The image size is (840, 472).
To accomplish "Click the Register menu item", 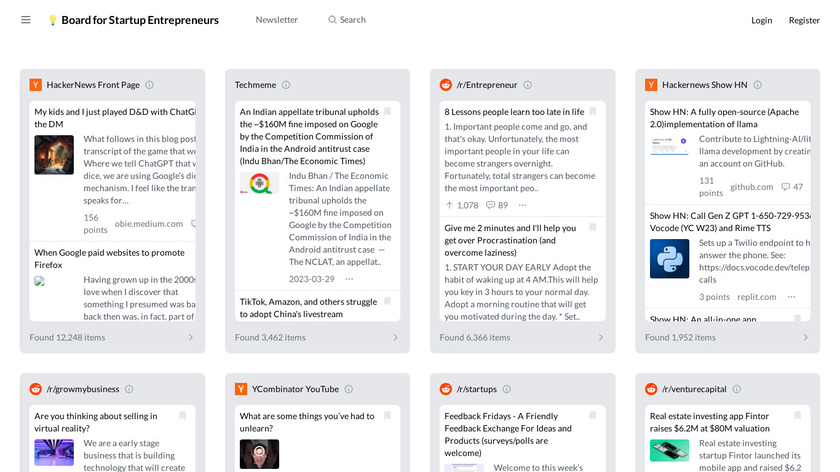I will point(804,20).
